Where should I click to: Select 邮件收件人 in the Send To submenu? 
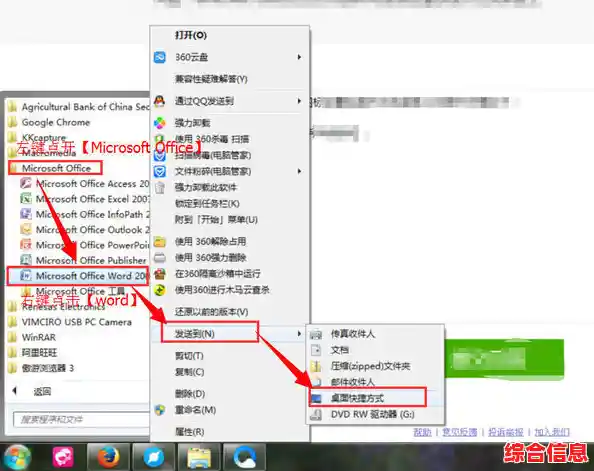click(x=352, y=382)
